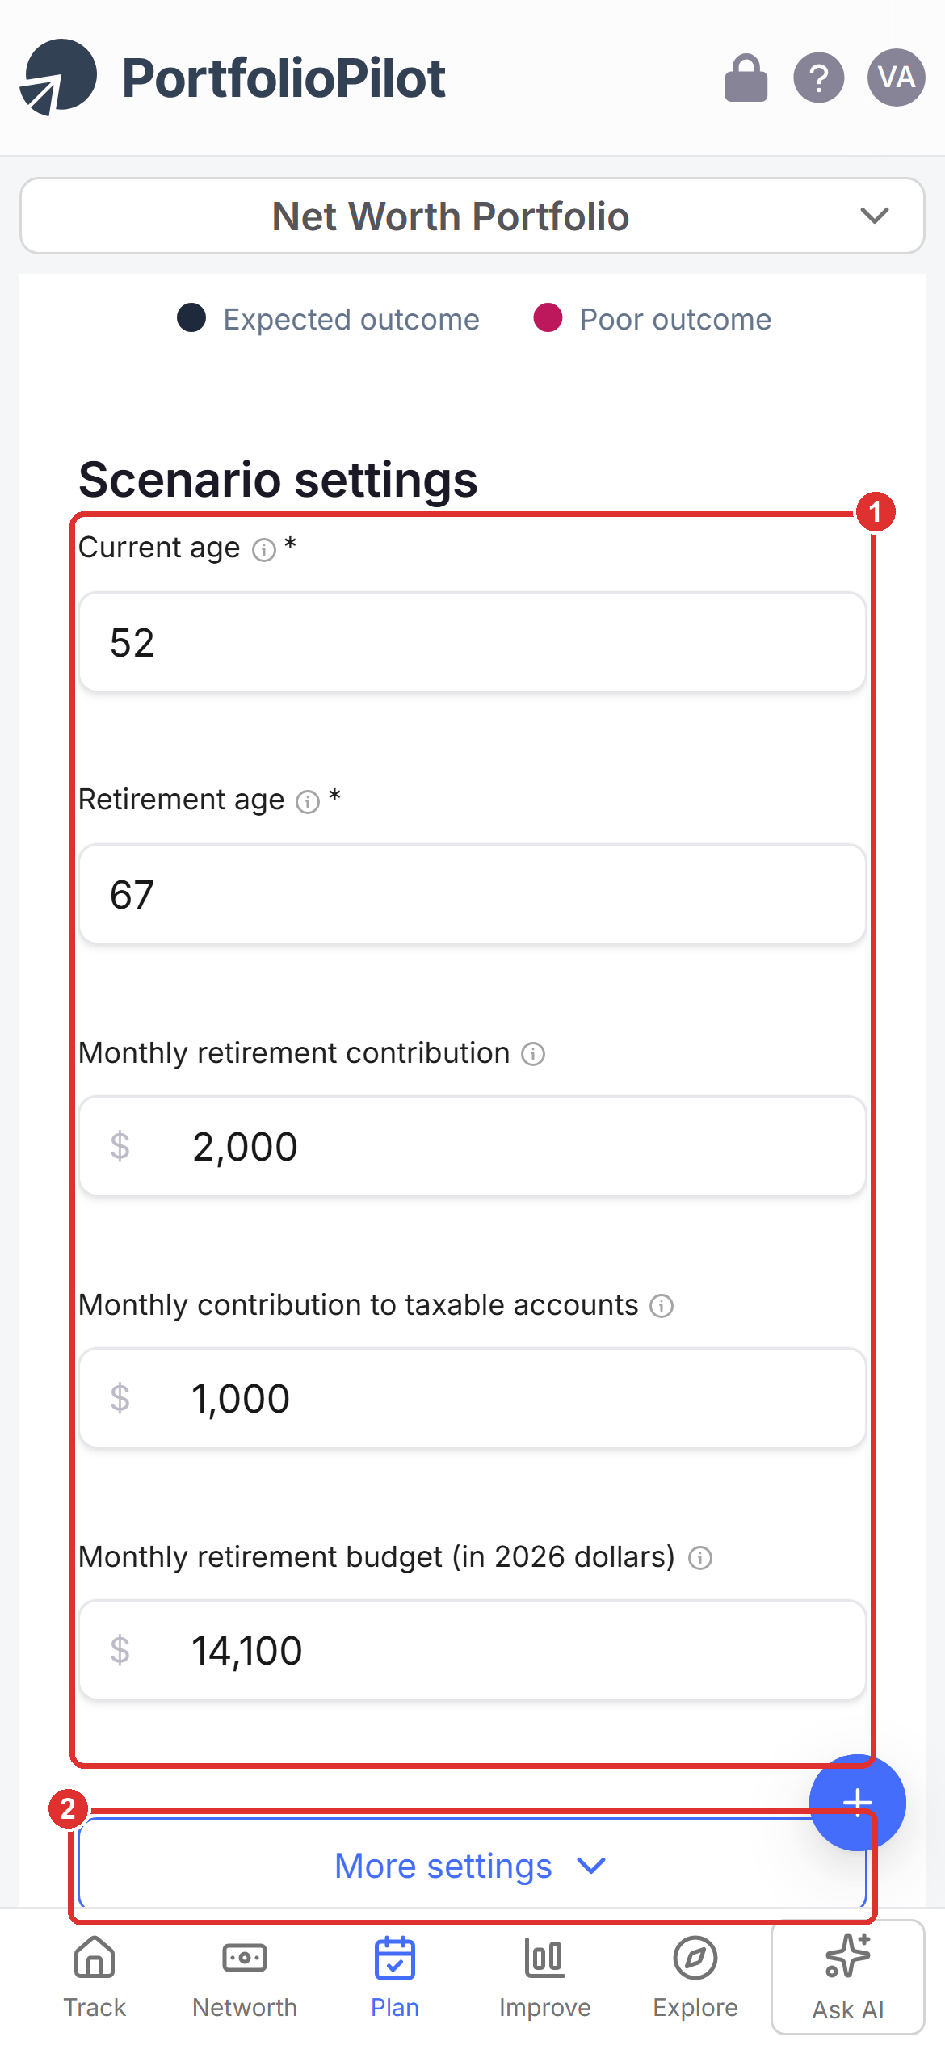Show info for Monthly retirement contribution
This screenshot has height=2045, width=945.
click(x=534, y=1054)
